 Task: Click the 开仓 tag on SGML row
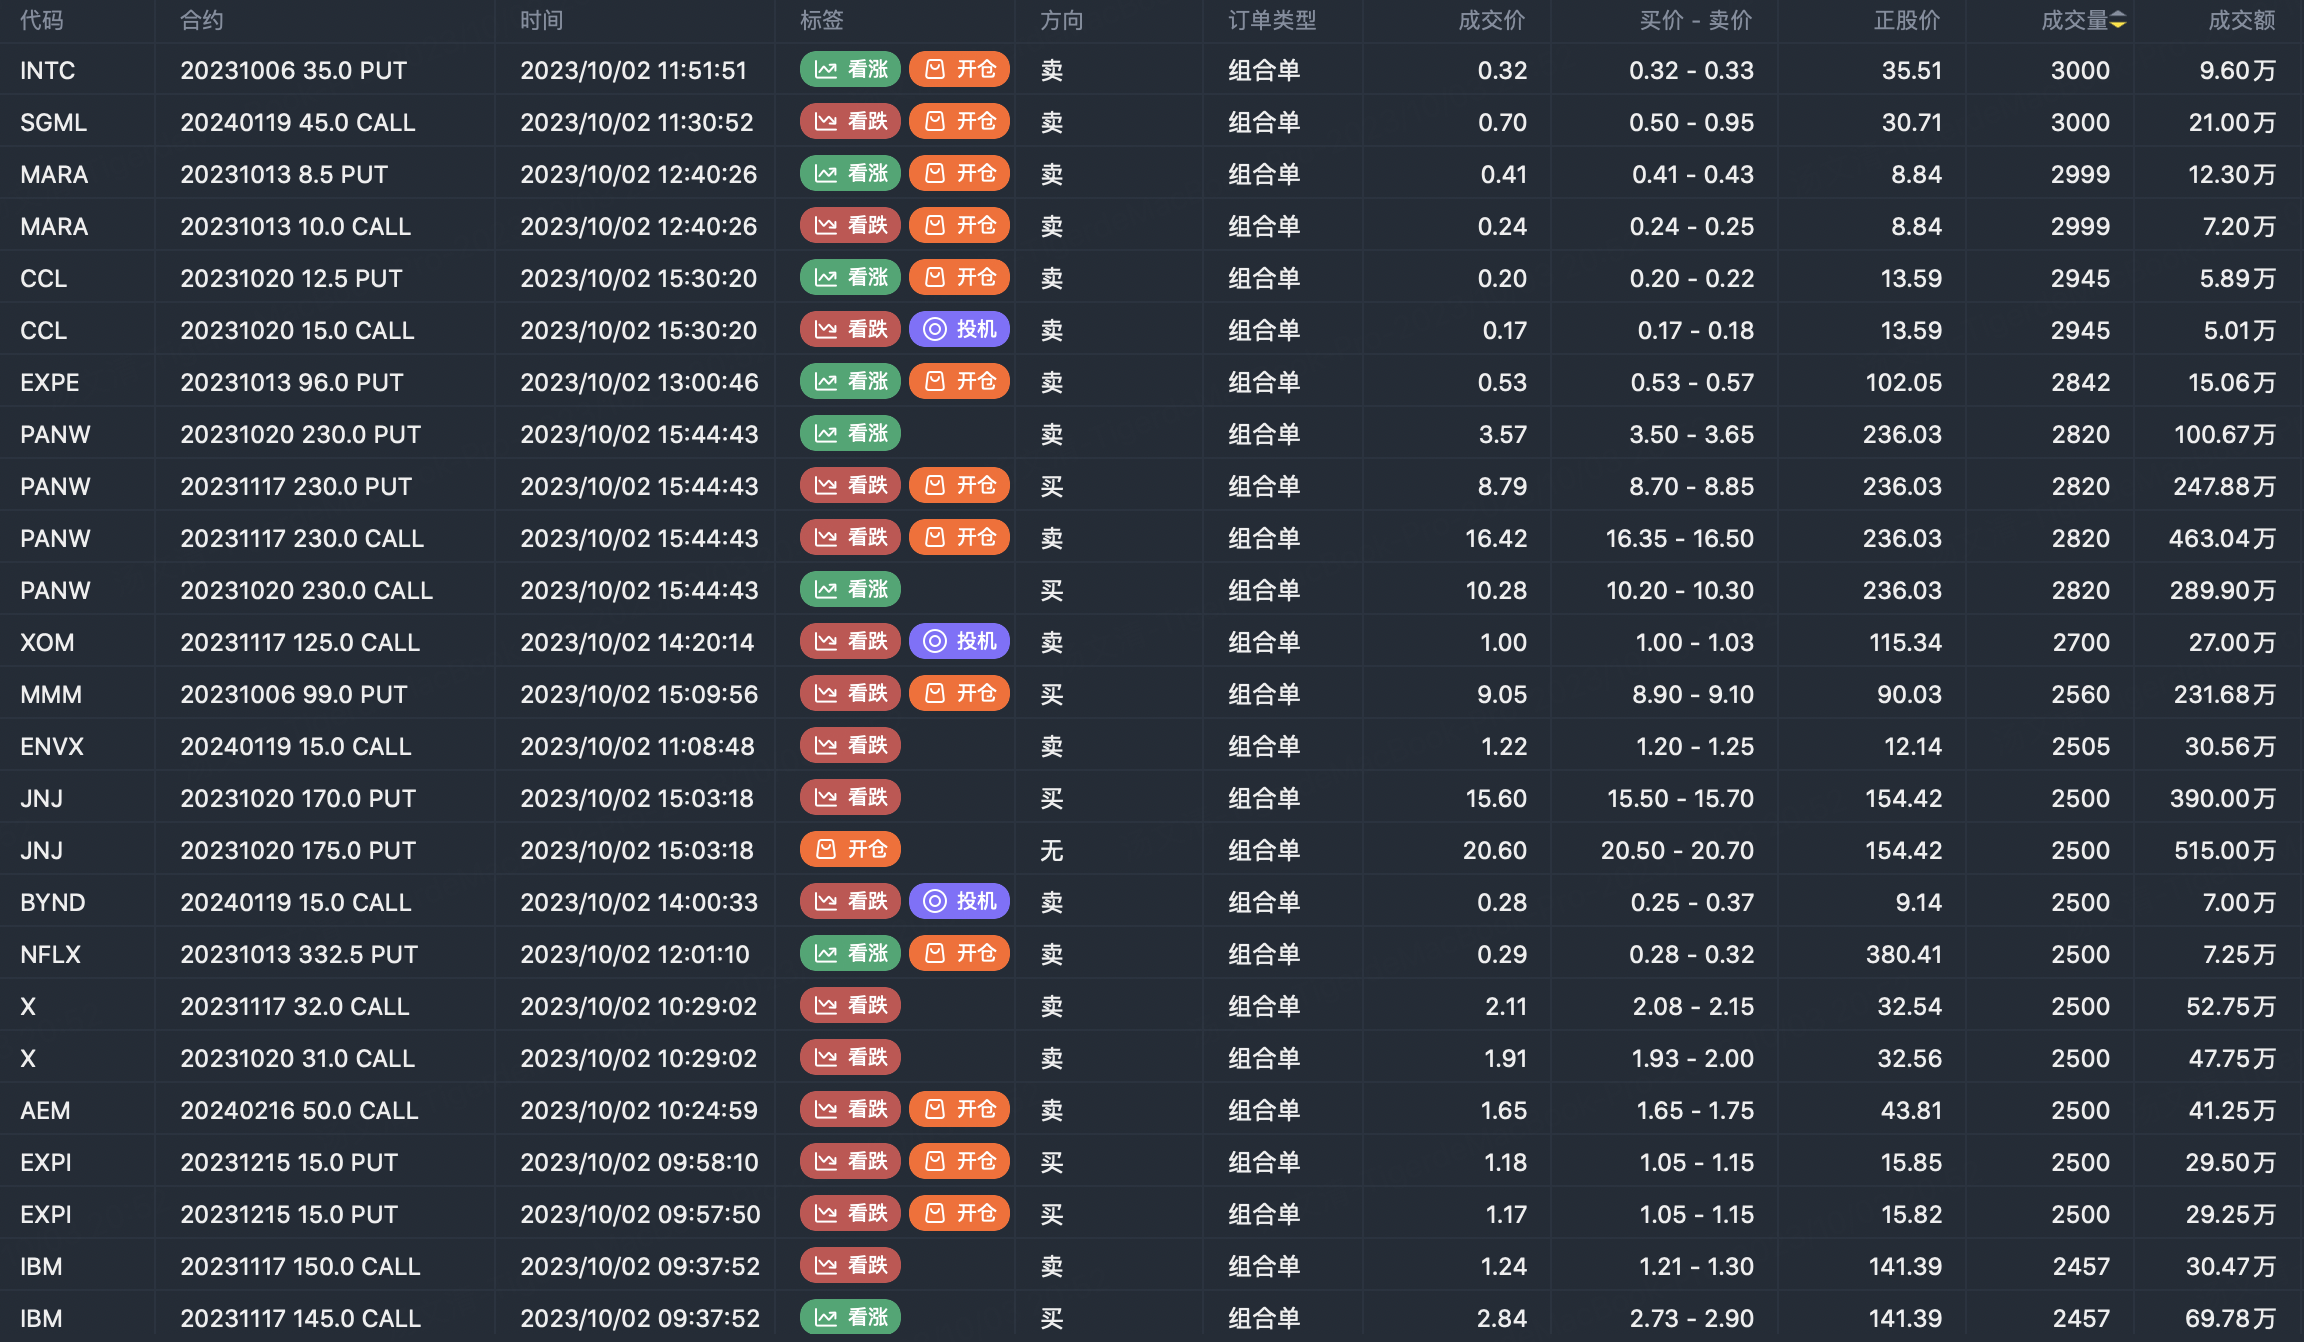tap(959, 122)
